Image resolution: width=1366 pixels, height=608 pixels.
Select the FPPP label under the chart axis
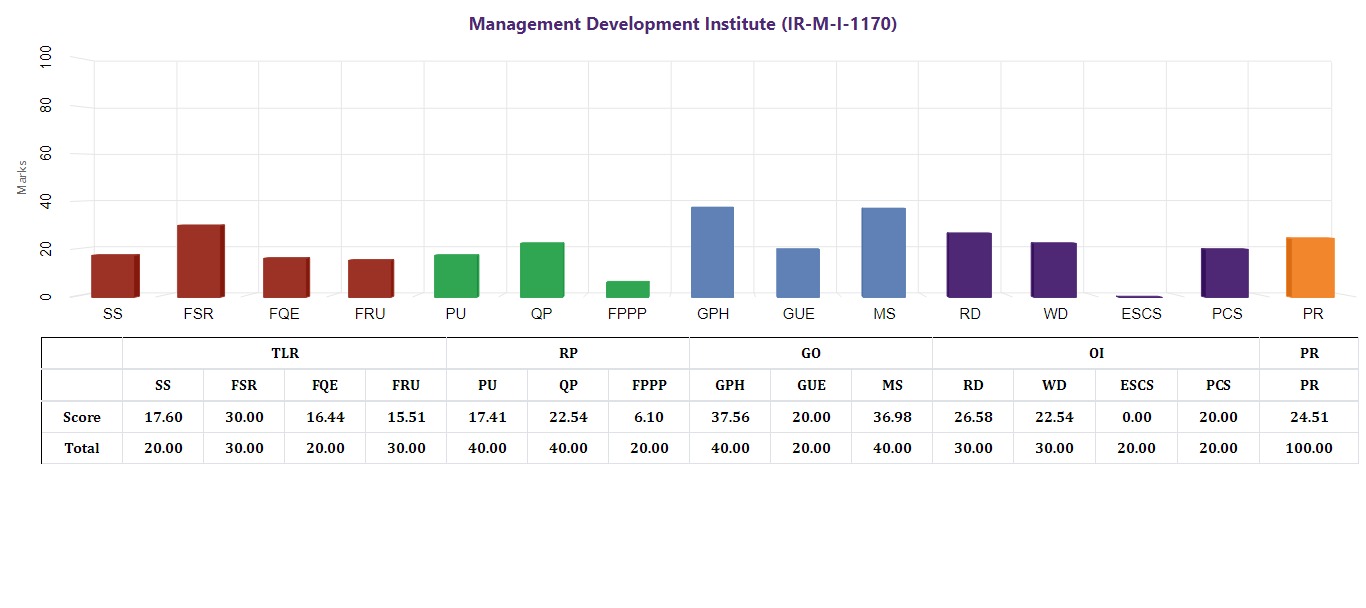tap(627, 313)
